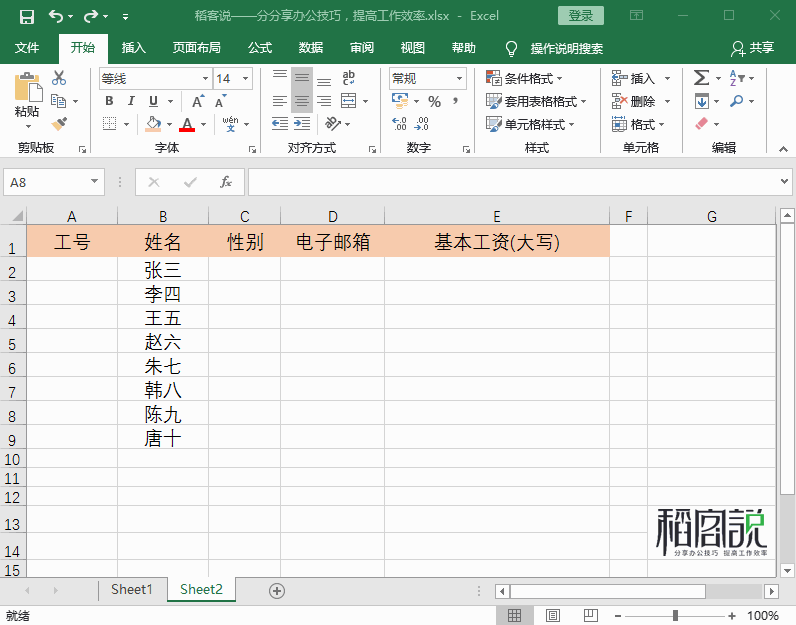Toggle align text left
The image size is (796, 625).
(280, 101)
